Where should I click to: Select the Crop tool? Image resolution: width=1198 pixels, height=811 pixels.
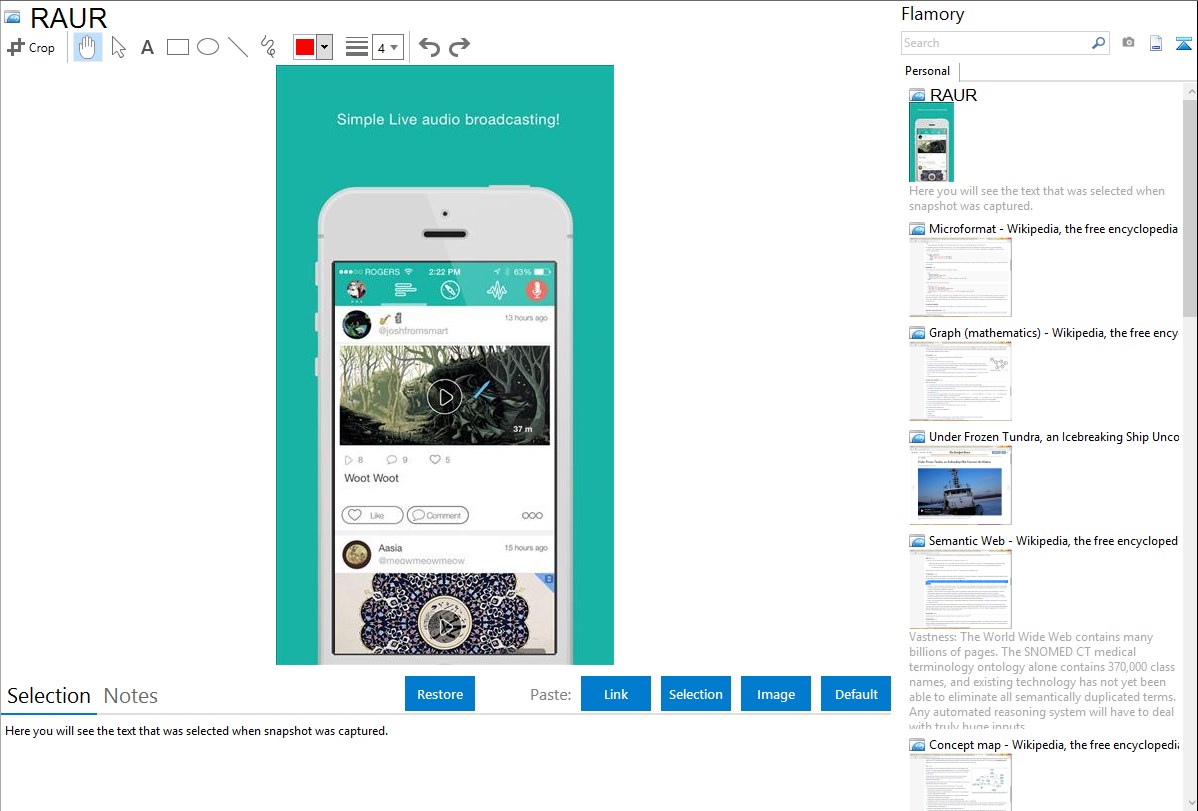31,47
